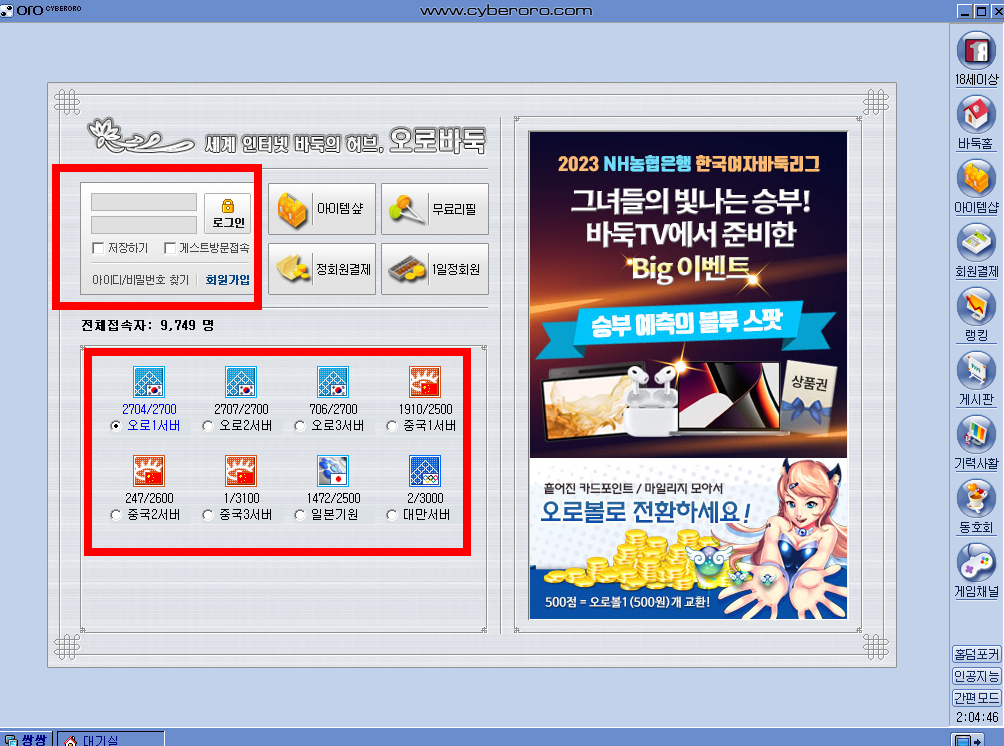
Task: Open the 기력사활 sidebar icon
Action: click(976, 435)
